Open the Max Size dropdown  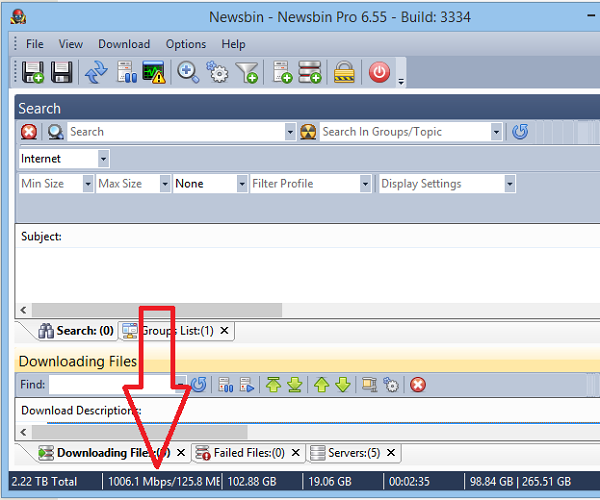pos(165,184)
